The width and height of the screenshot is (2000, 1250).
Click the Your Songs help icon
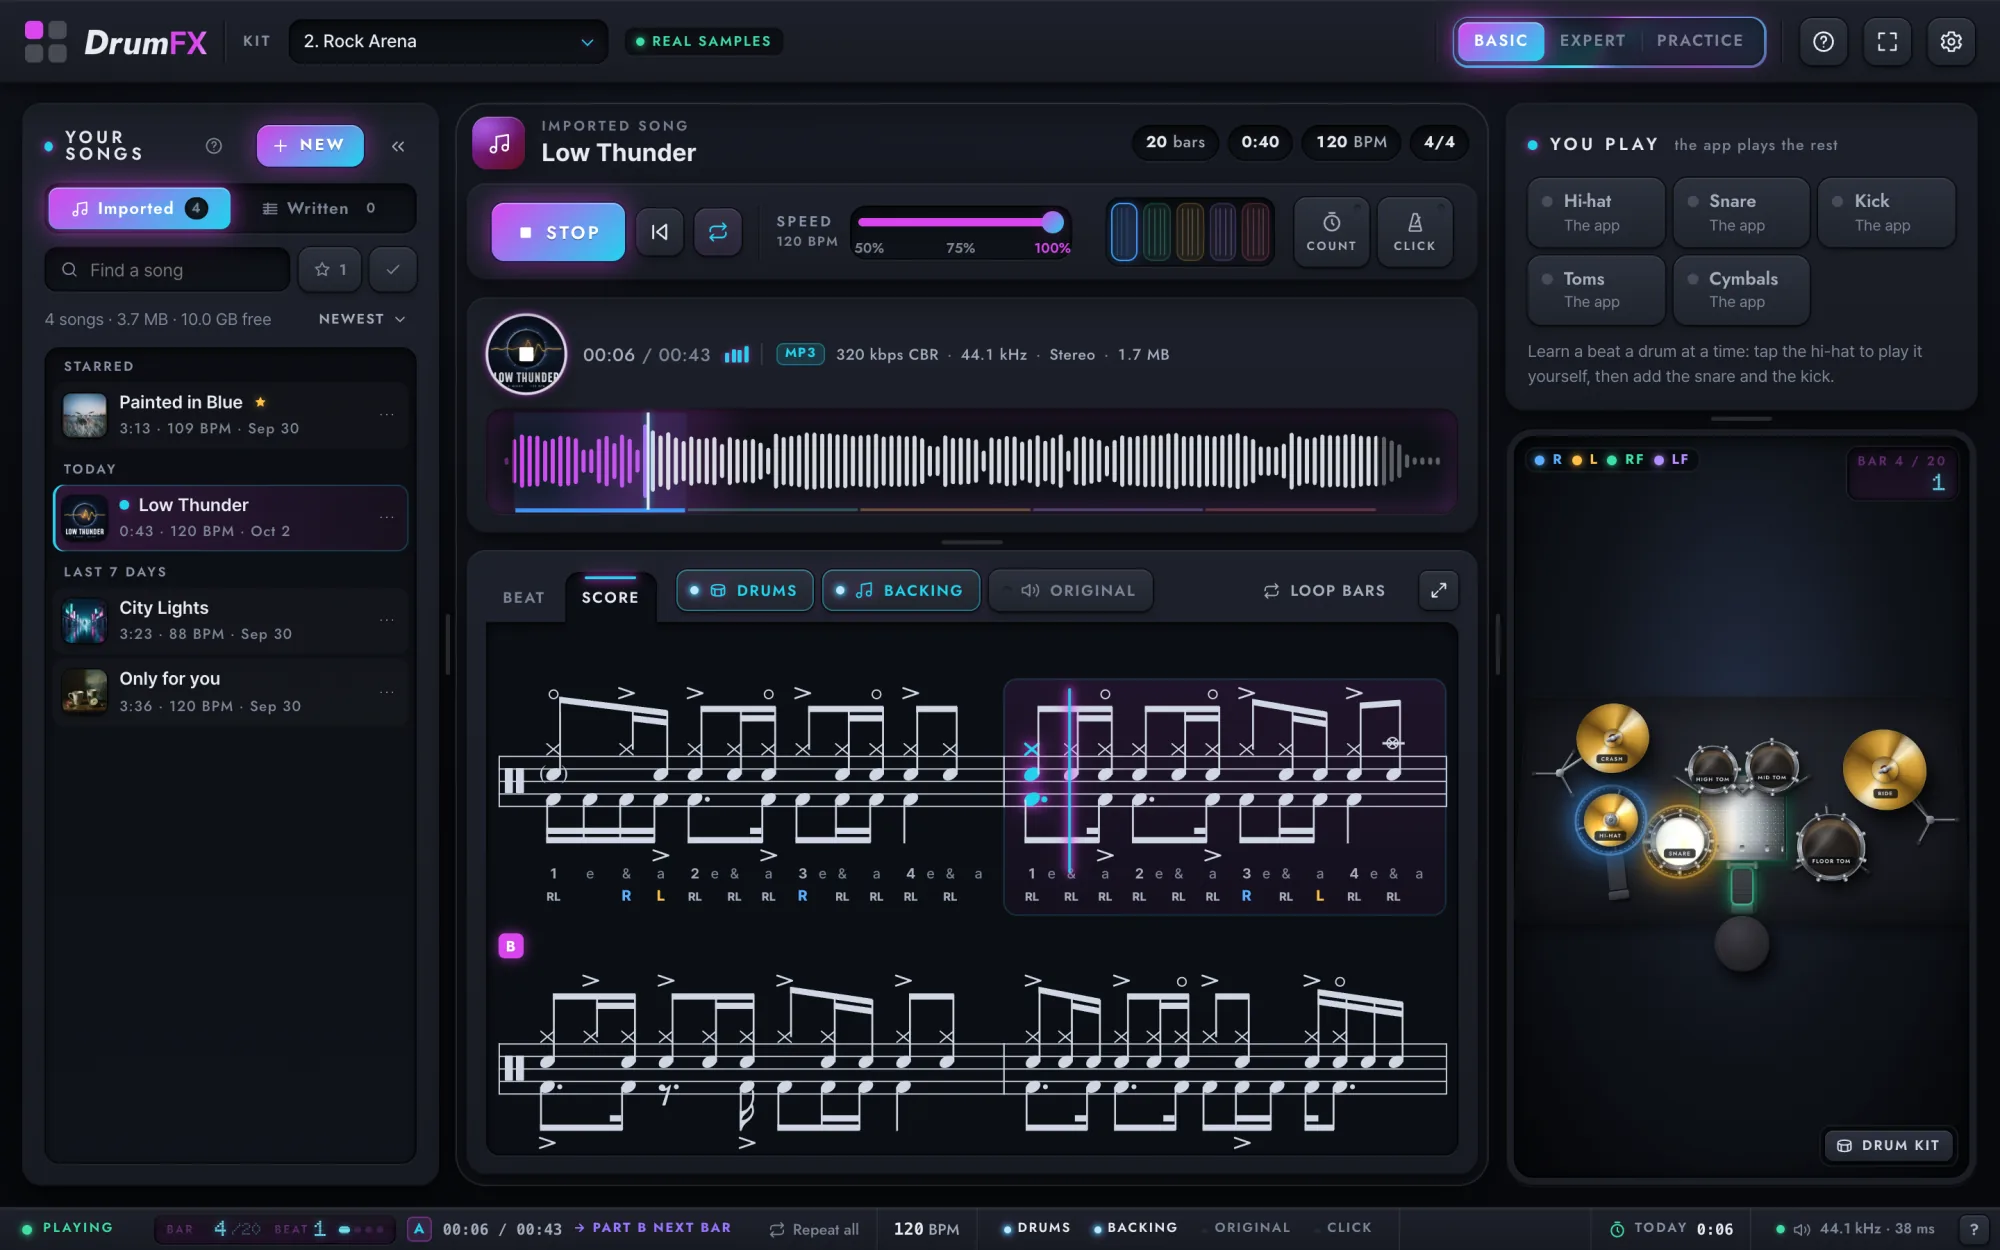coord(214,146)
